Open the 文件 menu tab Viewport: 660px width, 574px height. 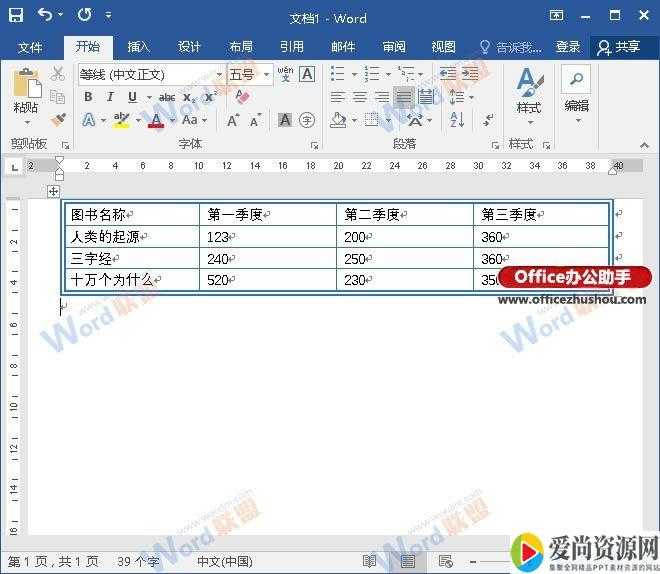30,47
